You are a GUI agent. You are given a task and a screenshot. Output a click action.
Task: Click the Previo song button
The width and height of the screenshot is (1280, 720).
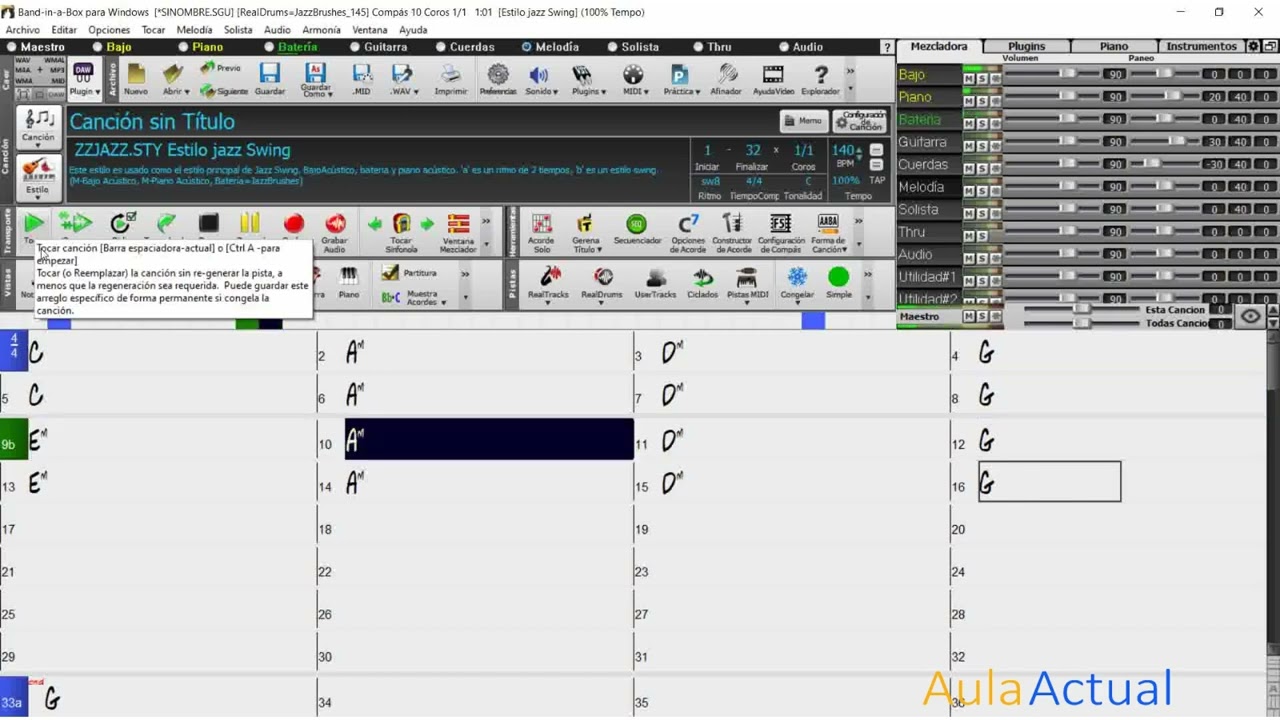[x=220, y=68]
